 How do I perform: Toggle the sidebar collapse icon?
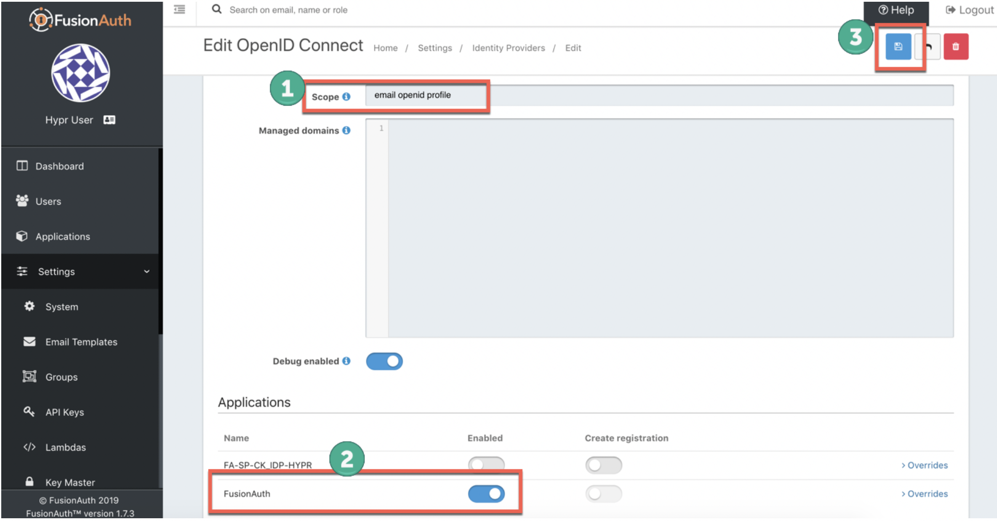[x=180, y=10]
